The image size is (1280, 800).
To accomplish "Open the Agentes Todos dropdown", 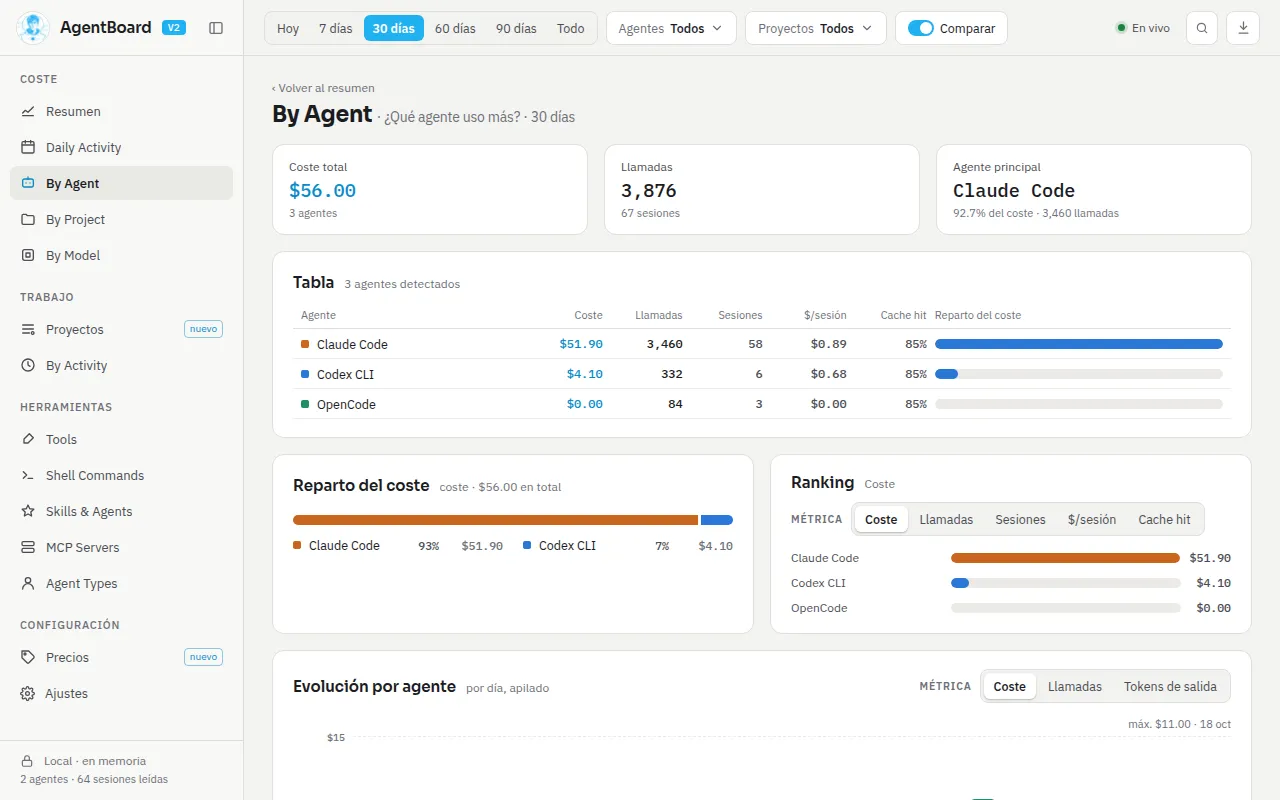I will pos(671,28).
